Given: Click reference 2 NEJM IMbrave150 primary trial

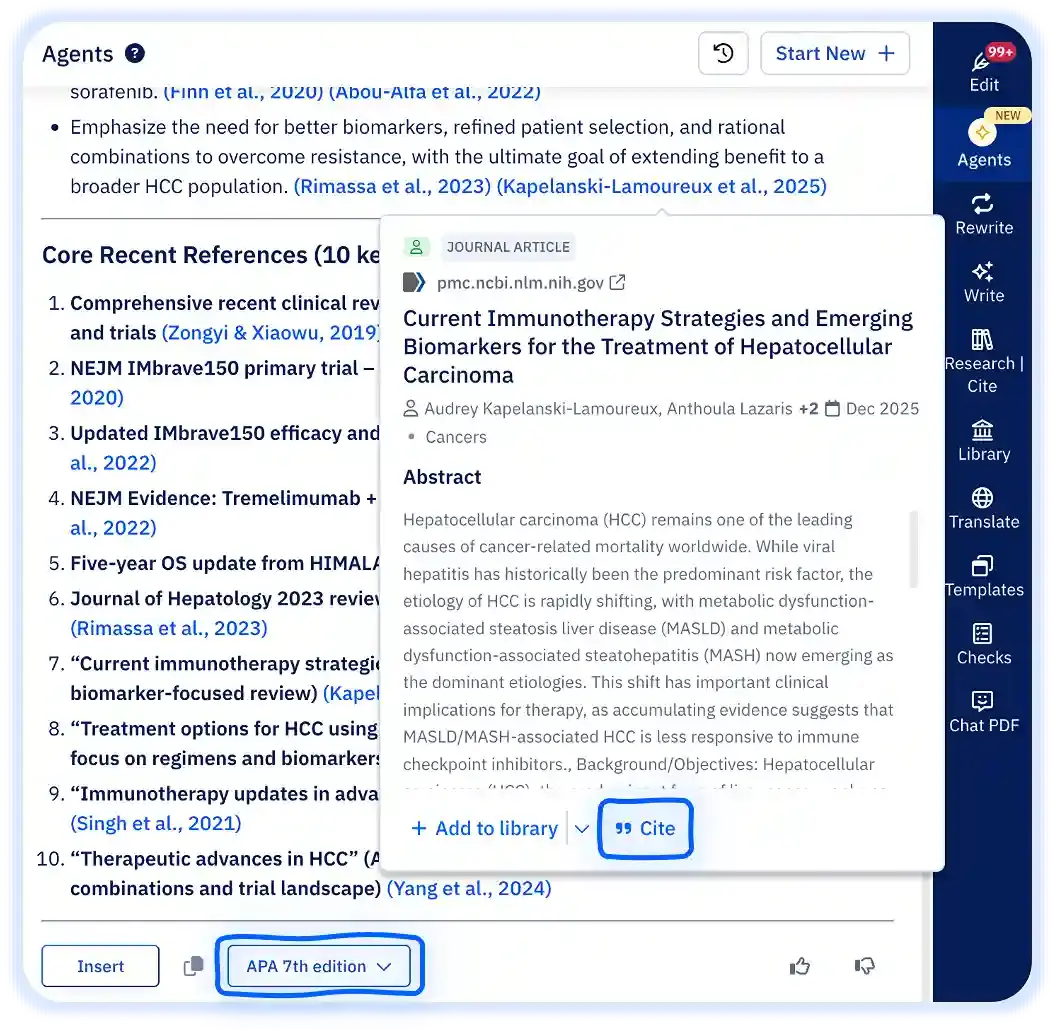Looking at the screenshot, I should [x=222, y=368].
